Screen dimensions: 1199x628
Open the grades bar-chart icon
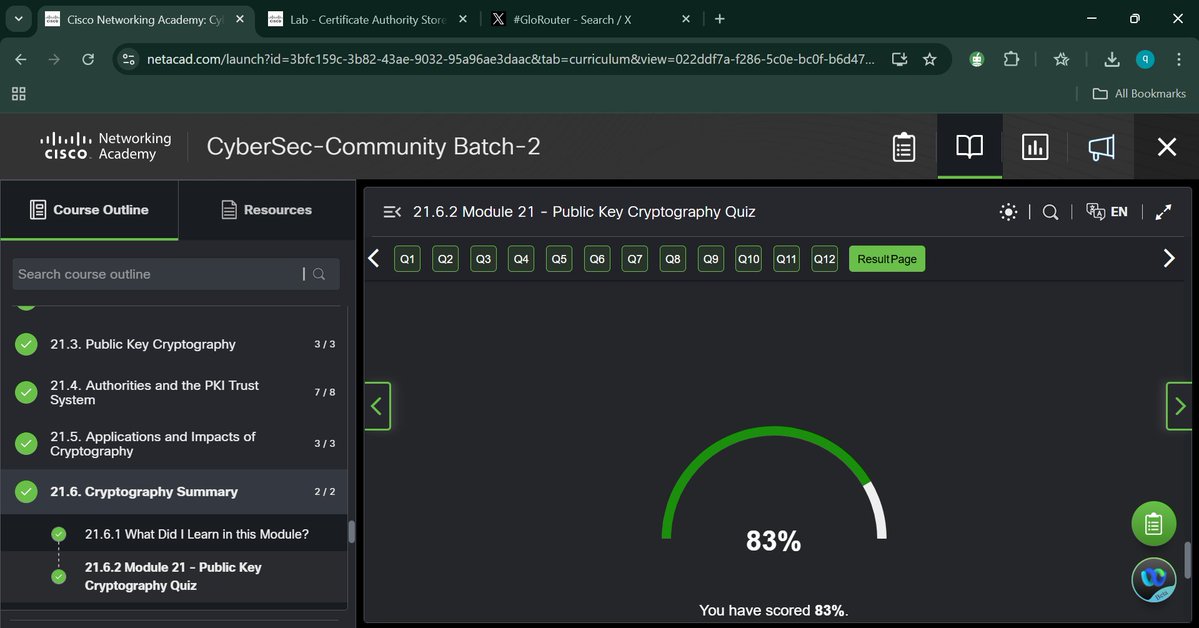point(1034,146)
